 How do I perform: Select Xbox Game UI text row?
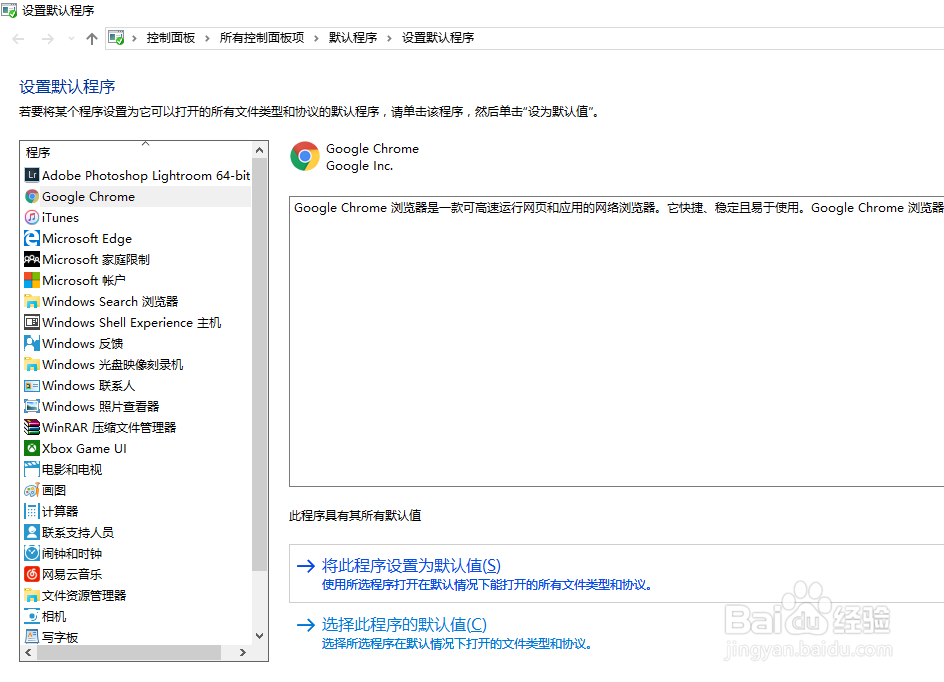[x=84, y=448]
